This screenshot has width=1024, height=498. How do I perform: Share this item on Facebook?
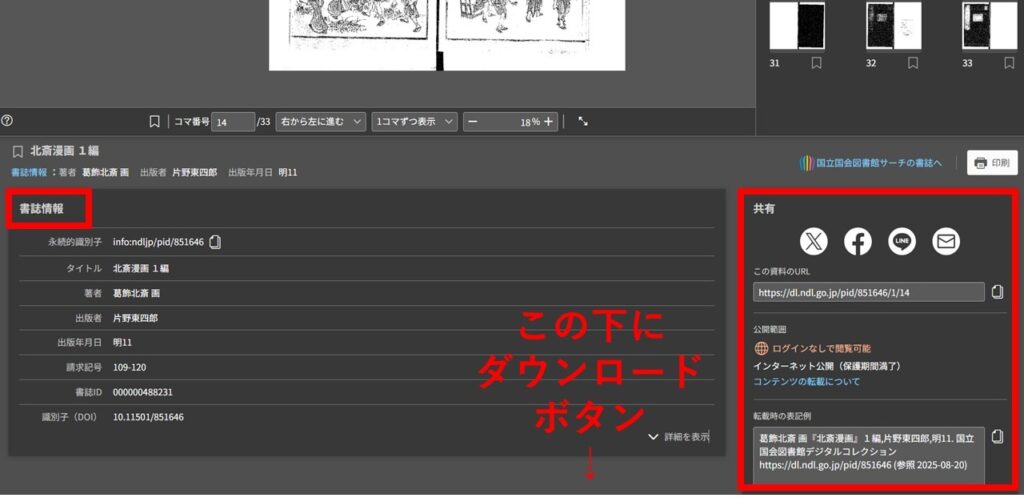point(858,241)
